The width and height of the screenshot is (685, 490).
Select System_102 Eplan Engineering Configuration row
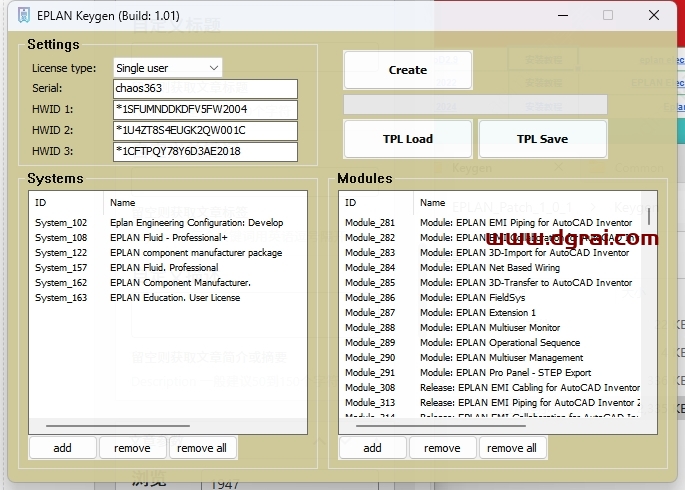(x=168, y=223)
